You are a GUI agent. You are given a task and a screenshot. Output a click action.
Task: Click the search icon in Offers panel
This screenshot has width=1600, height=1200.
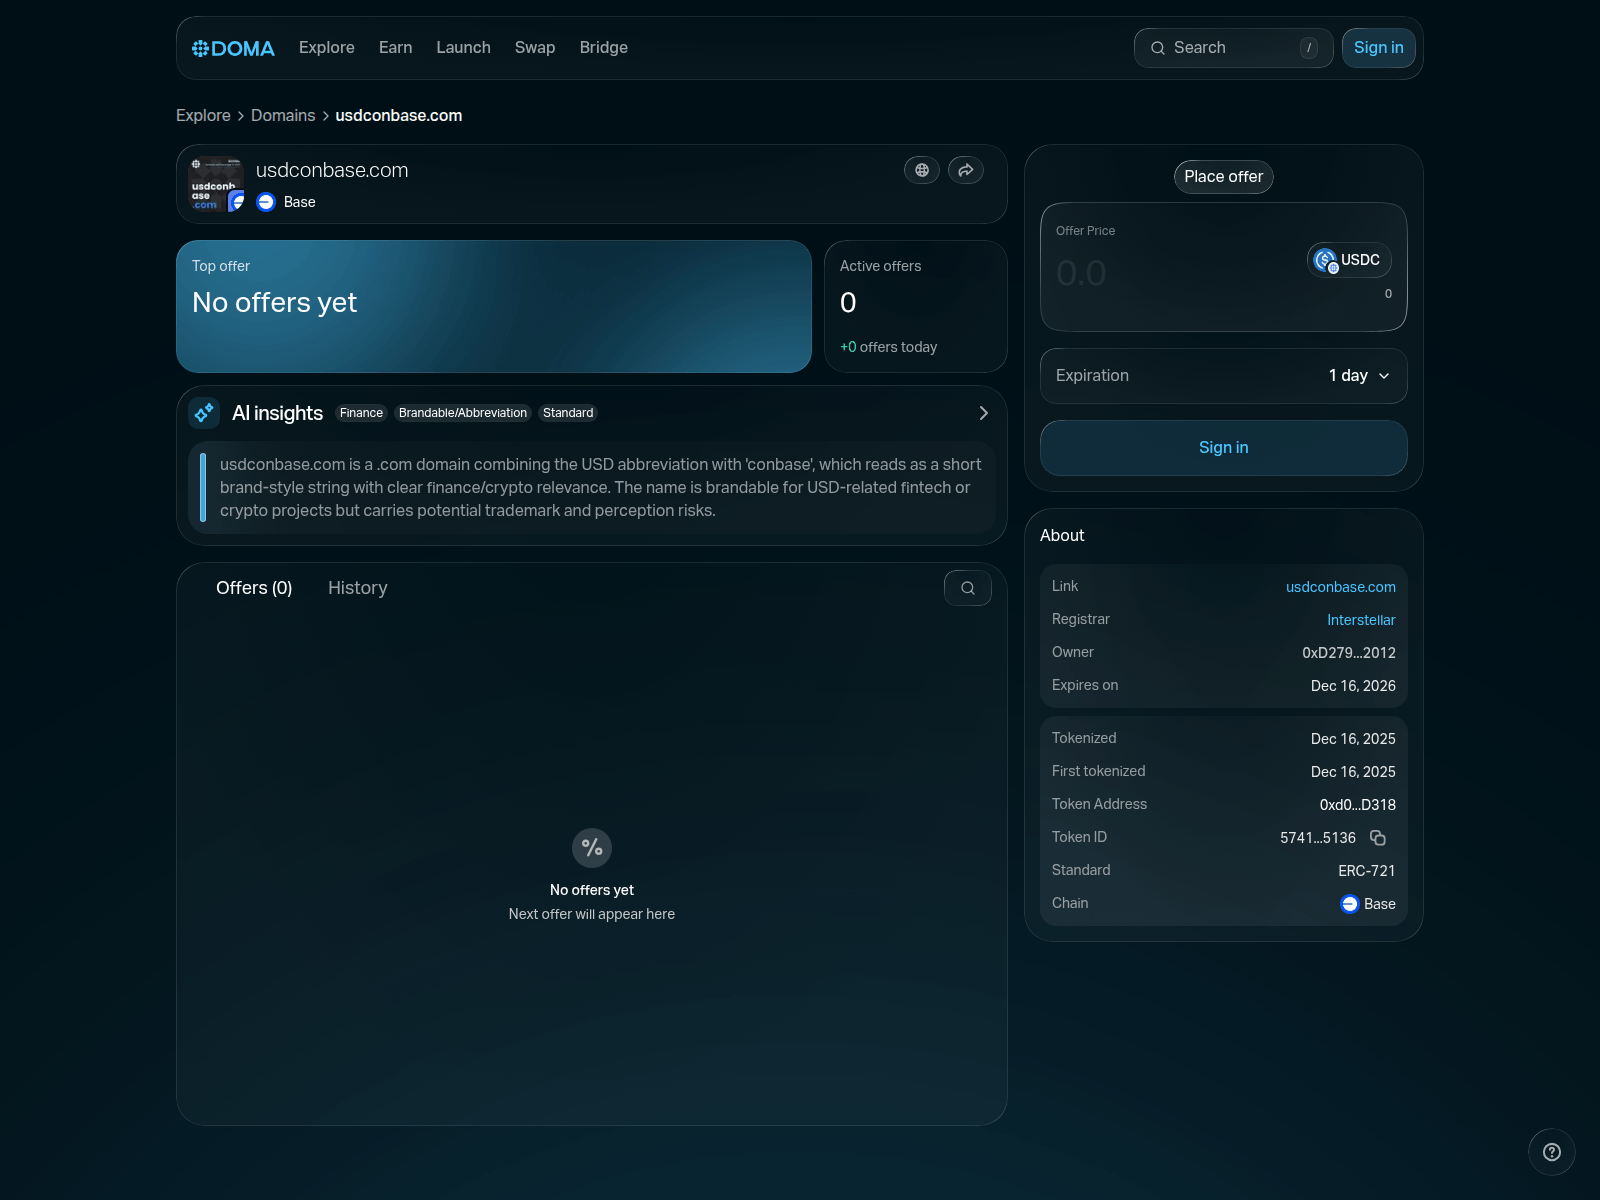point(968,588)
